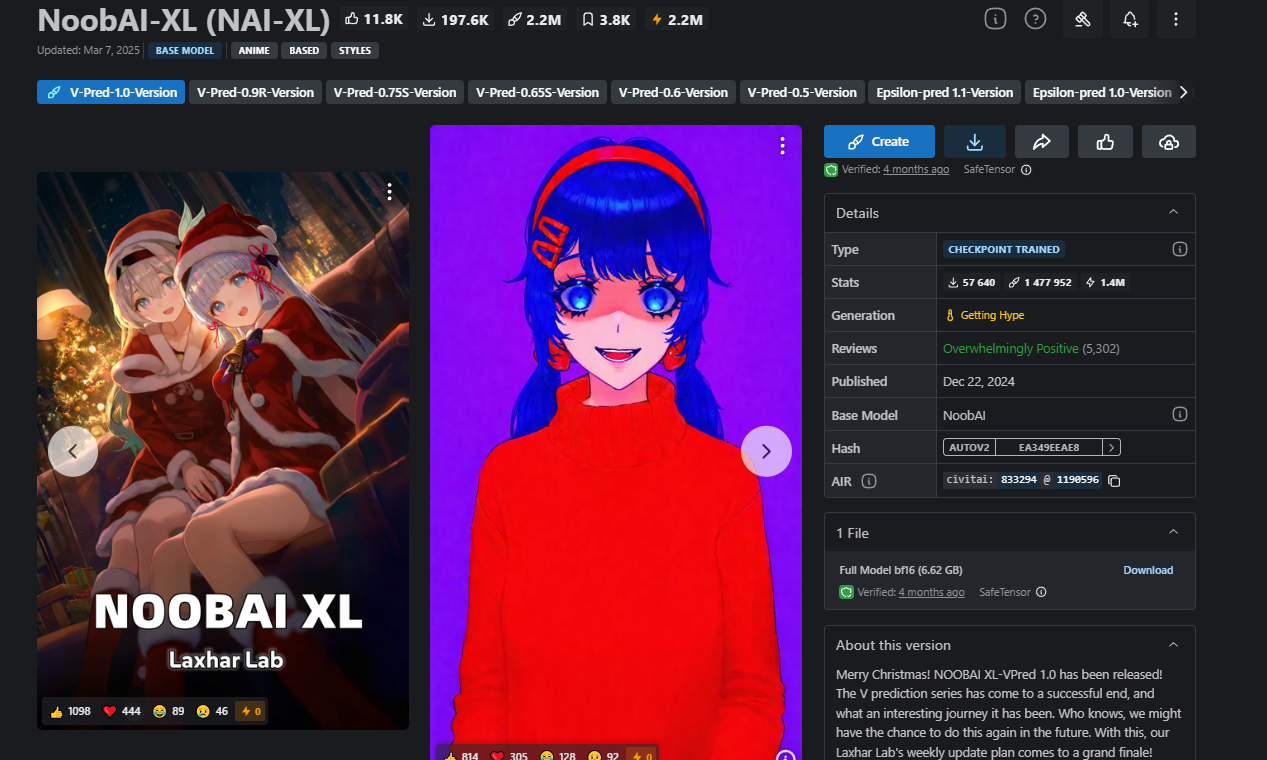Screen dimensions: 1267x760
Task: Switch to Epsilon-pred 1.1-Version tab
Action: point(944,92)
